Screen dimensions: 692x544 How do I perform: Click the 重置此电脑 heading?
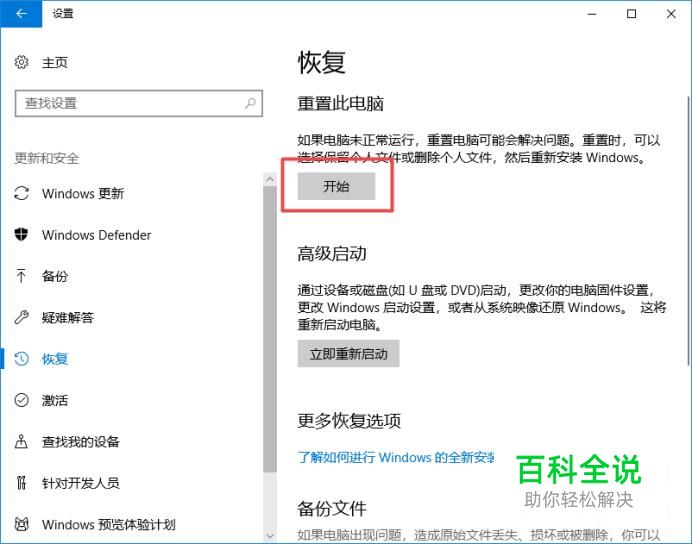click(340, 103)
